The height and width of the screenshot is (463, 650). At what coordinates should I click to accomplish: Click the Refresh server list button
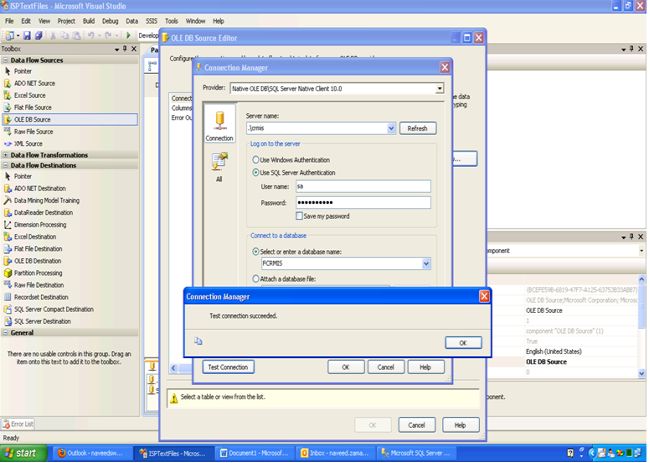tap(417, 128)
